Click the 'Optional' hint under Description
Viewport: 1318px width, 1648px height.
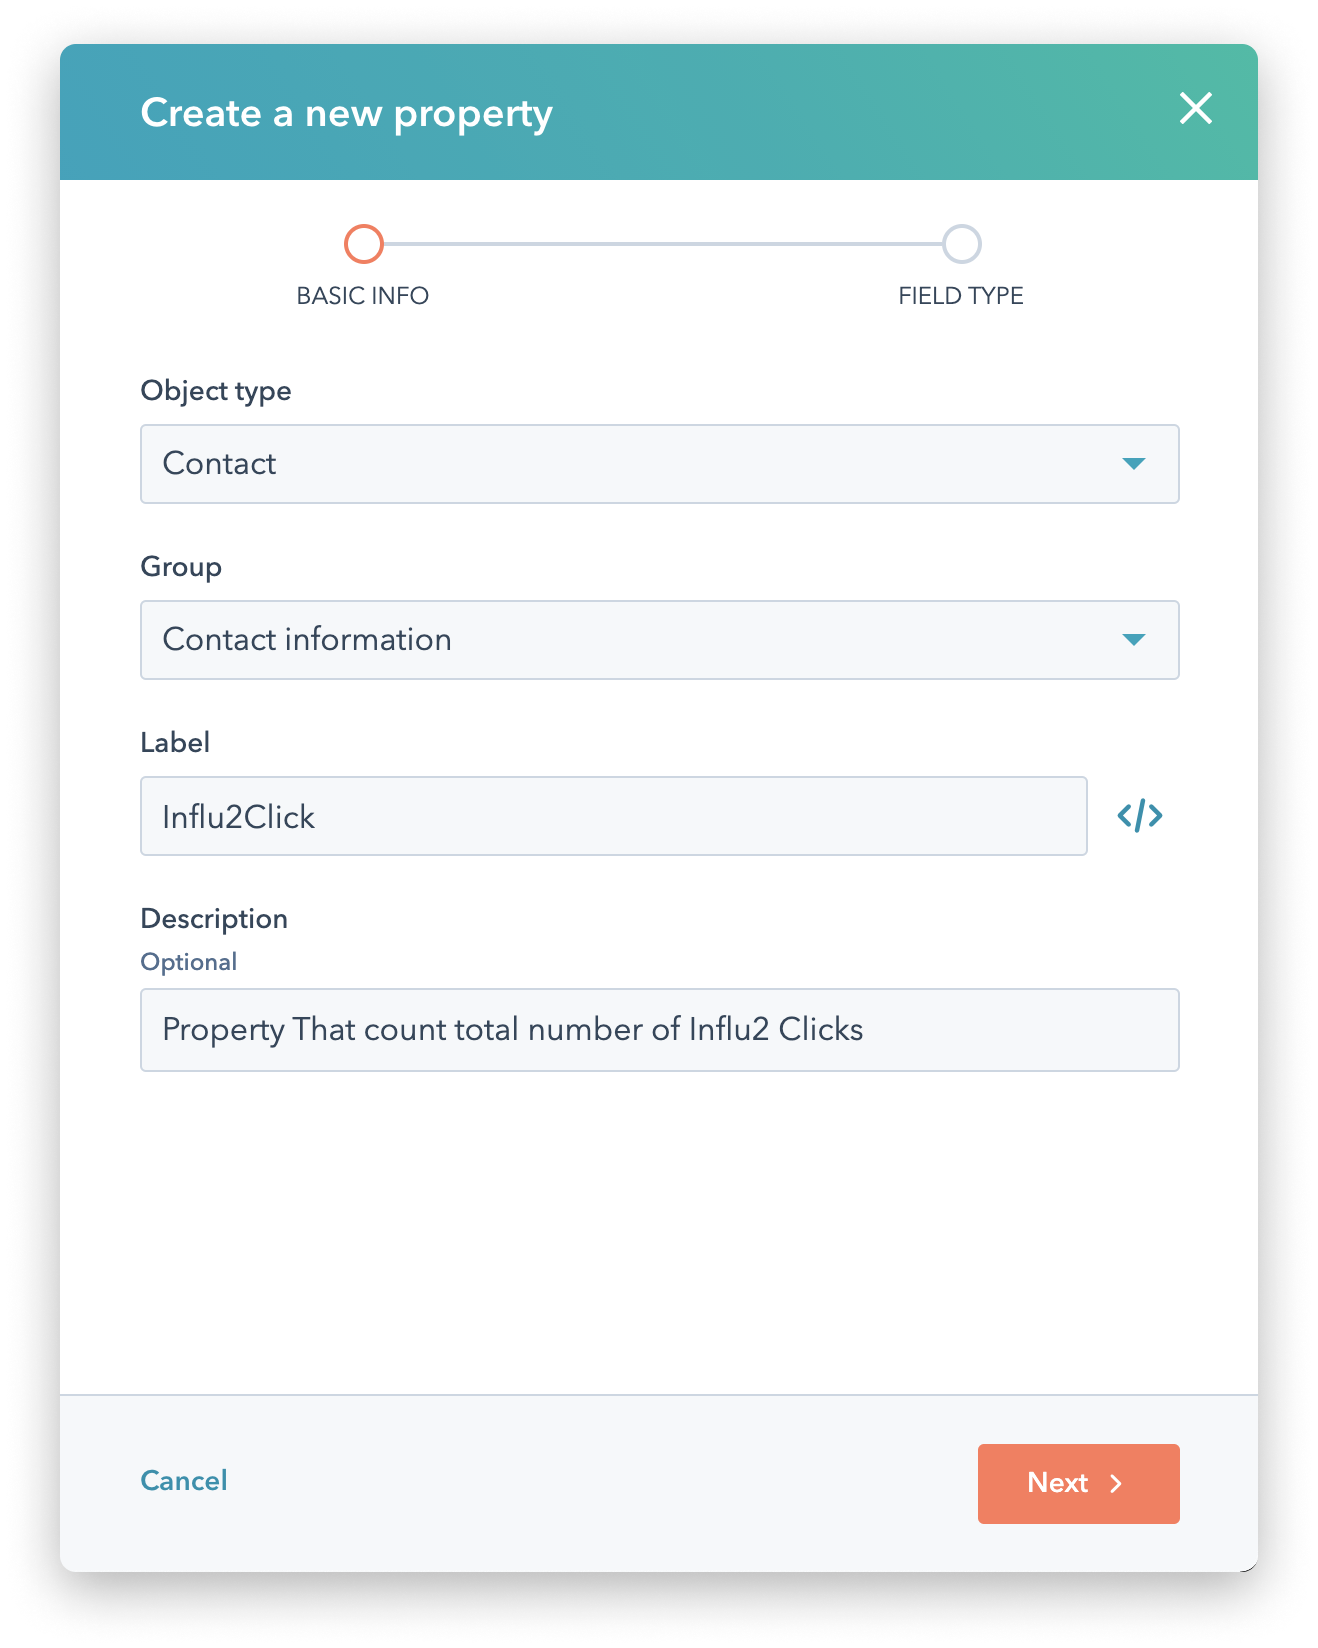click(188, 962)
